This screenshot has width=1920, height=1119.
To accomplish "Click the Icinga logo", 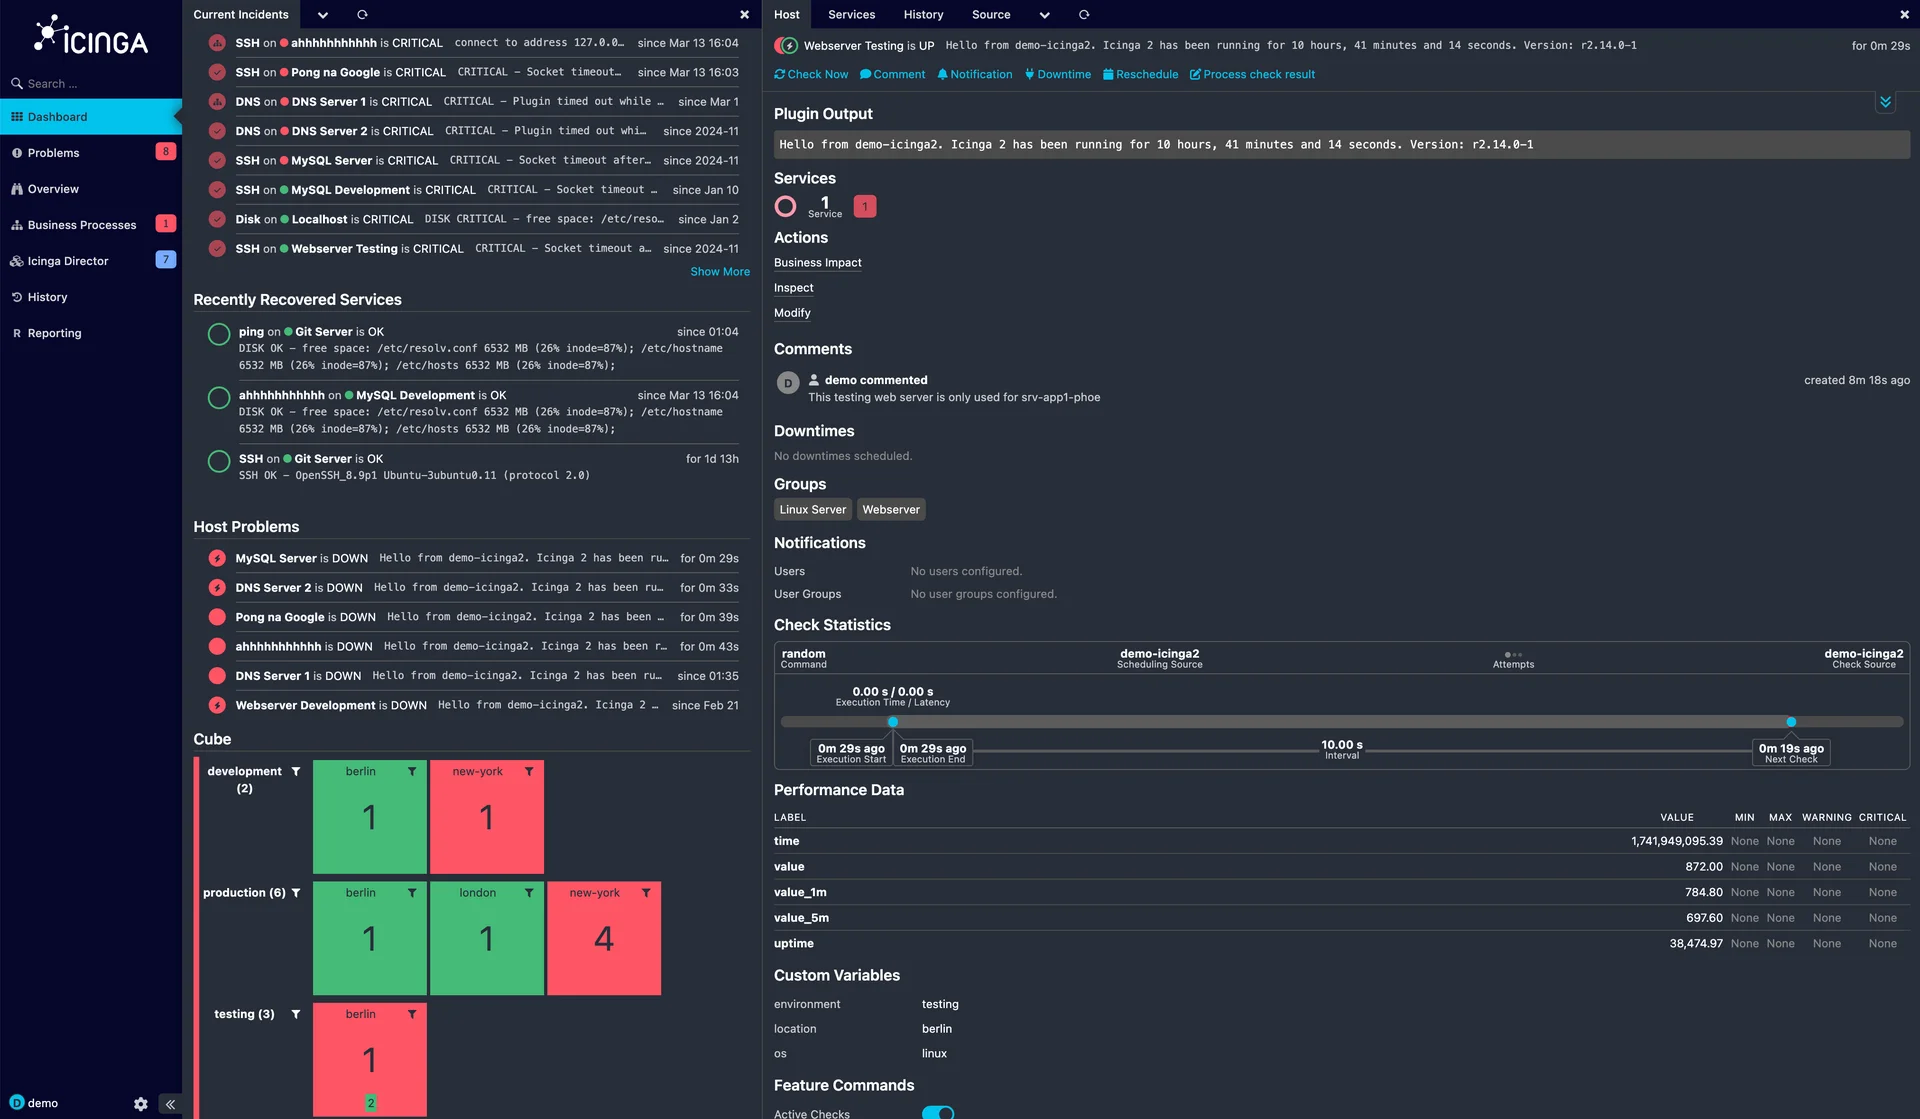I will point(90,35).
